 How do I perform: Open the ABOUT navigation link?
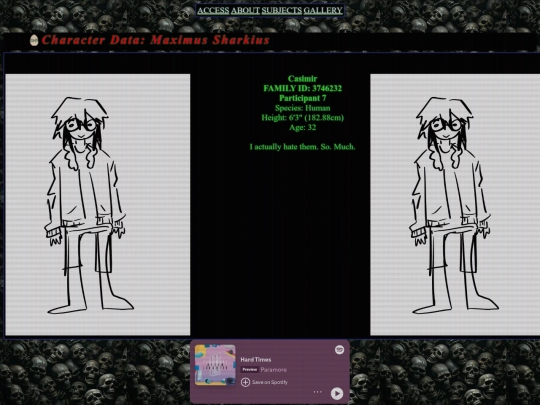pos(245,10)
